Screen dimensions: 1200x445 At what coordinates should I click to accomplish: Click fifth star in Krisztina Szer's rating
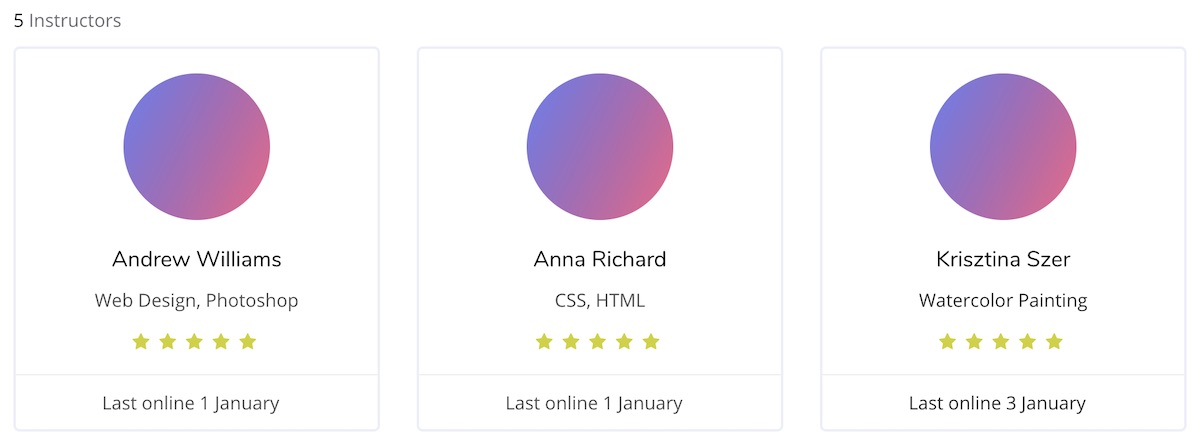pos(1054,342)
